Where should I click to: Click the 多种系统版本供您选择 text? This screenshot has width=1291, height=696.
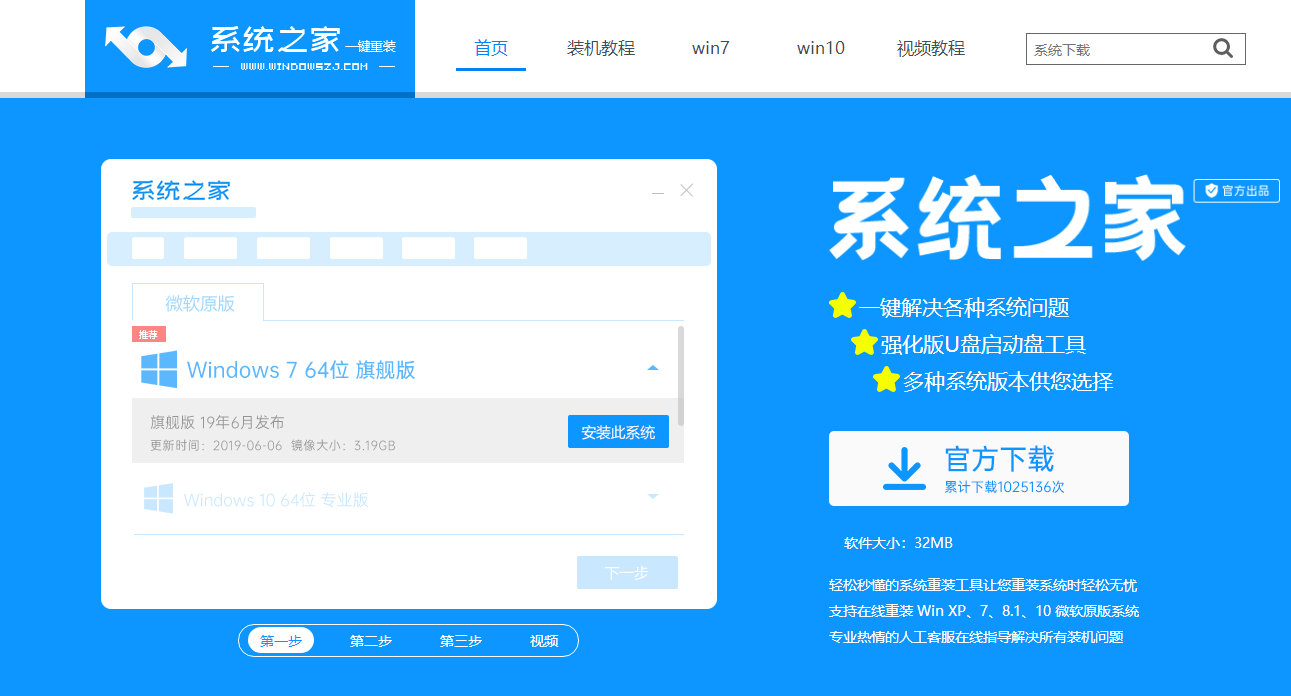pyautogui.click(x=1008, y=381)
